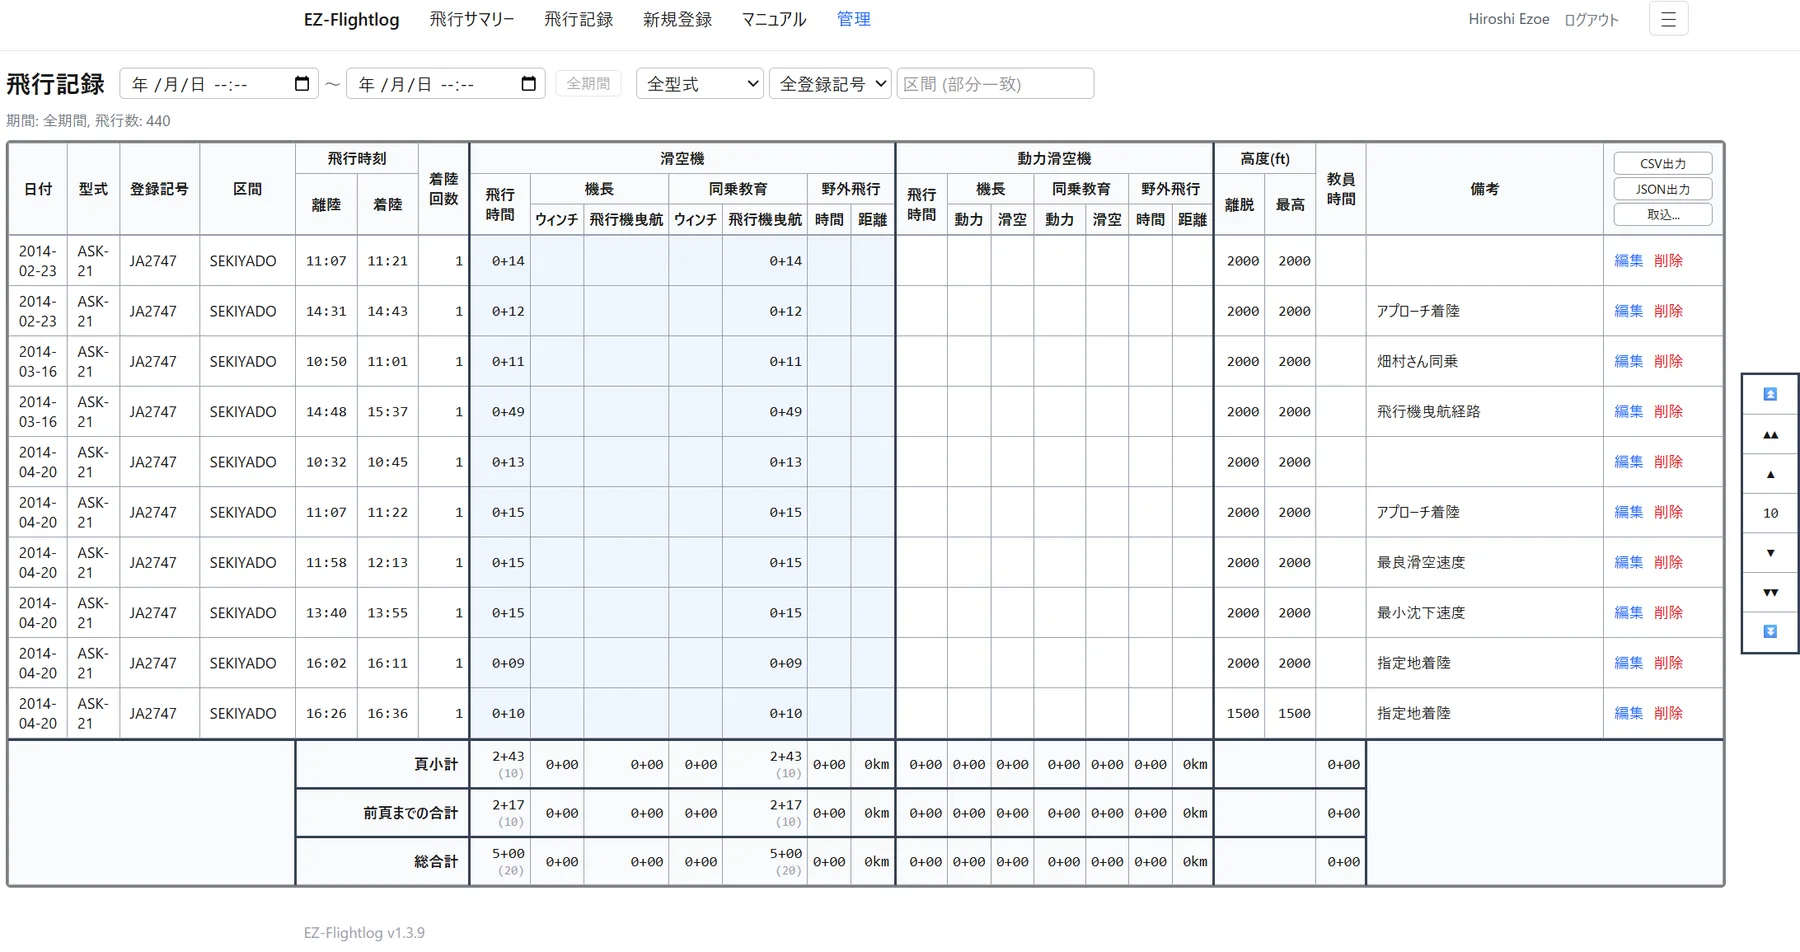
Task: Delete the 11:07–11:22 アプローチ着陸 flight
Action: pos(1668,512)
